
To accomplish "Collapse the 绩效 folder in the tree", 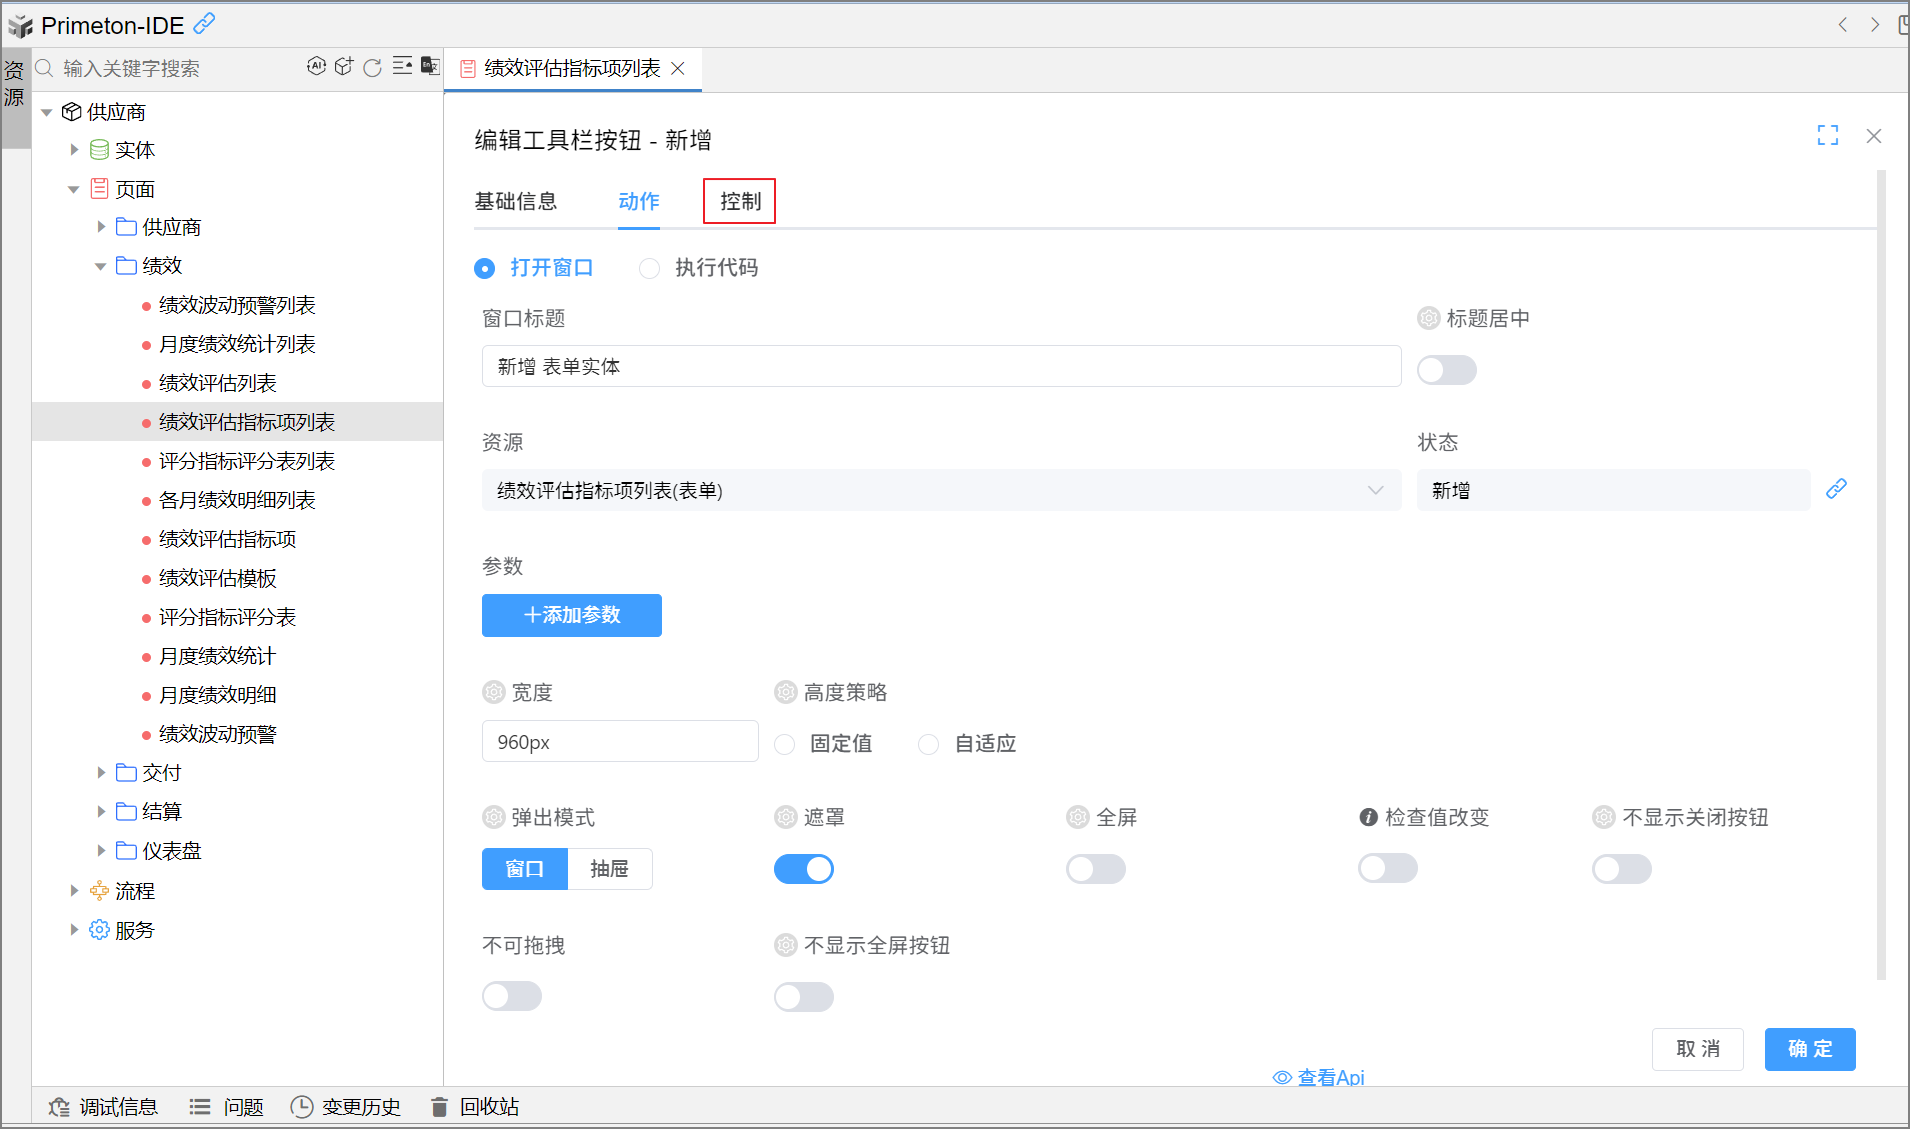I will coord(101,266).
